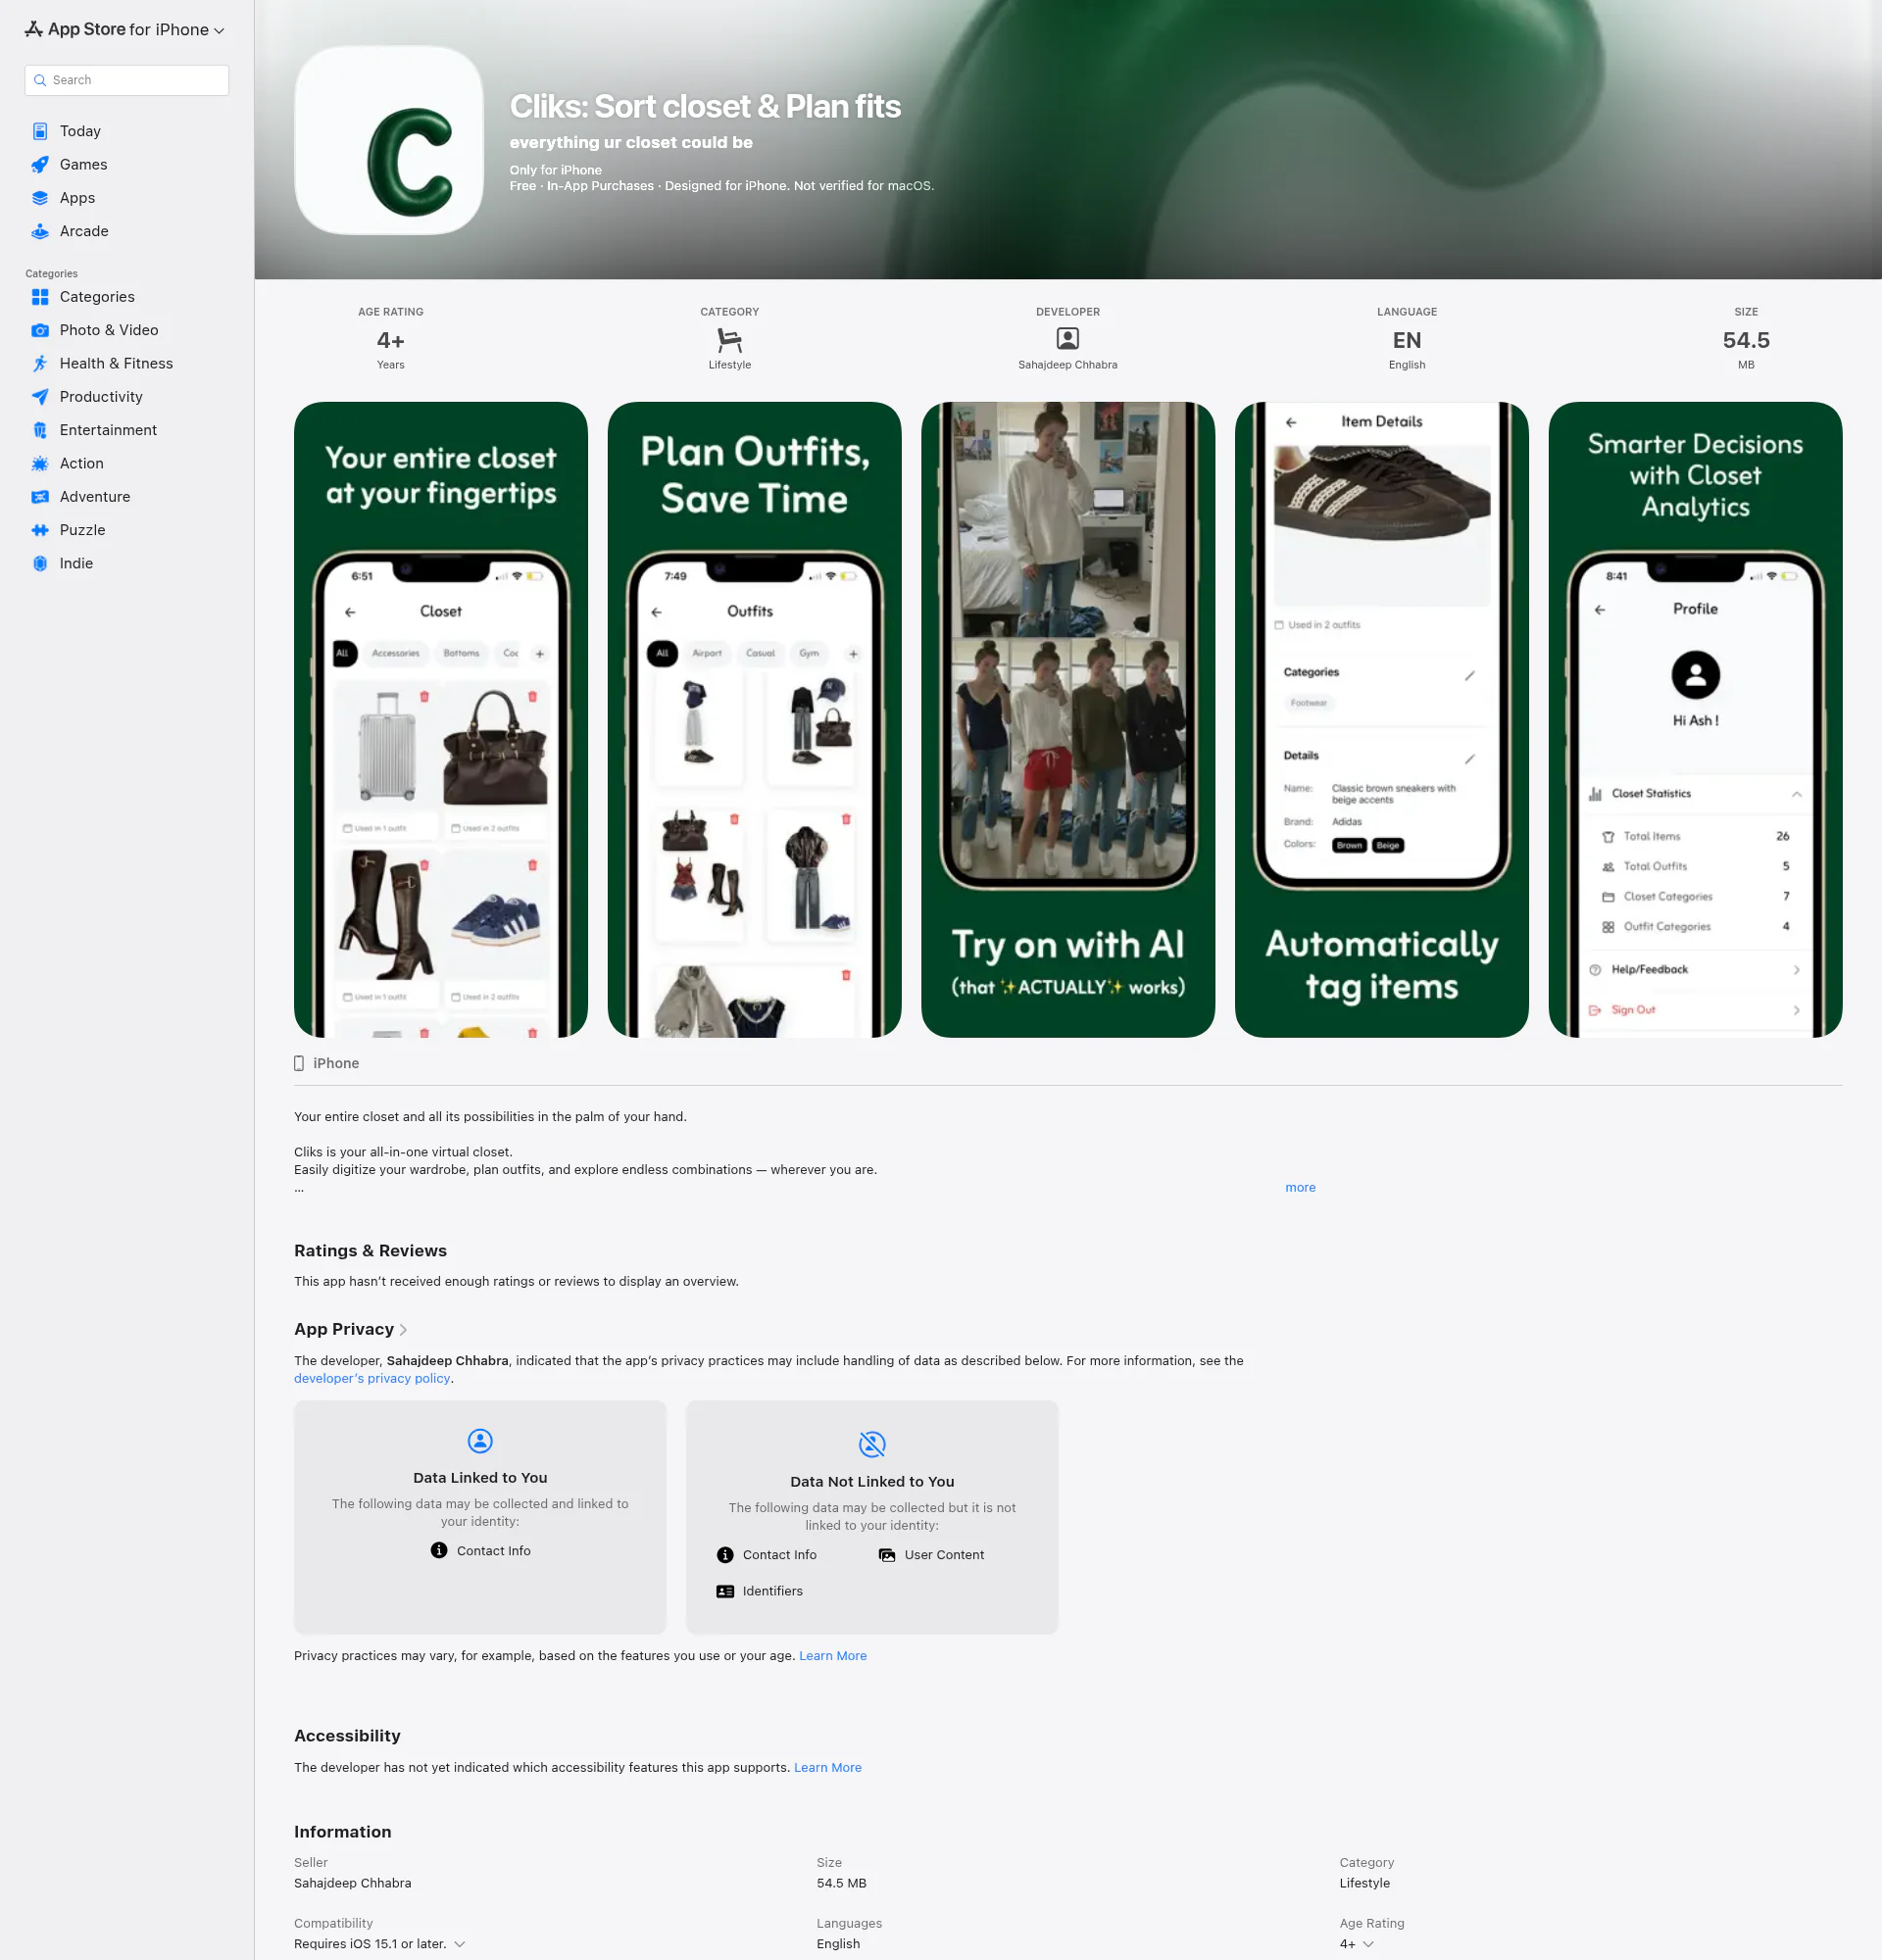The image size is (1882, 1960).
Task: Click Data Not Linked icon
Action: [872, 1444]
